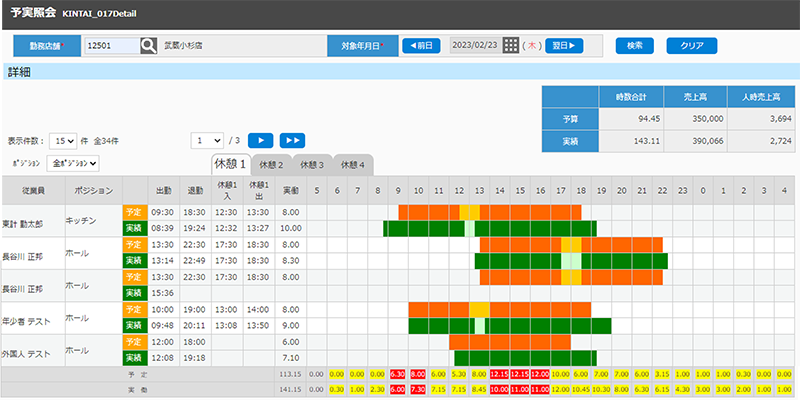The image size is (800, 400).
Task: Click yellow break block in 東計 勤太郎 schedule
Action: point(469,212)
